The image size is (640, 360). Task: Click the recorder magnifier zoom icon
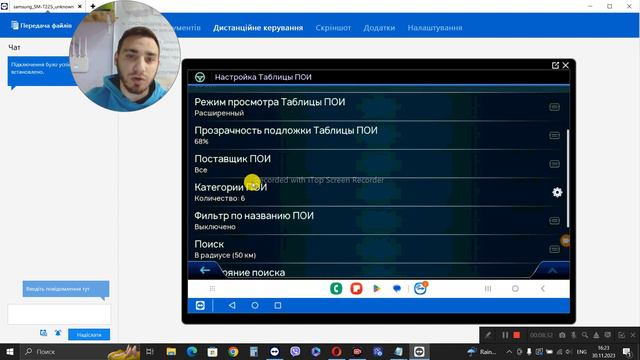(x=585, y=335)
